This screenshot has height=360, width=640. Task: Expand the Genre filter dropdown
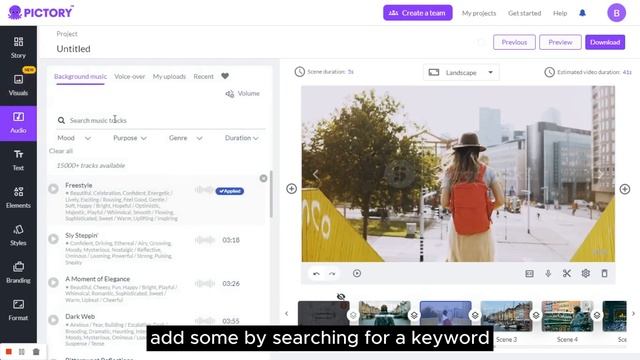186,138
